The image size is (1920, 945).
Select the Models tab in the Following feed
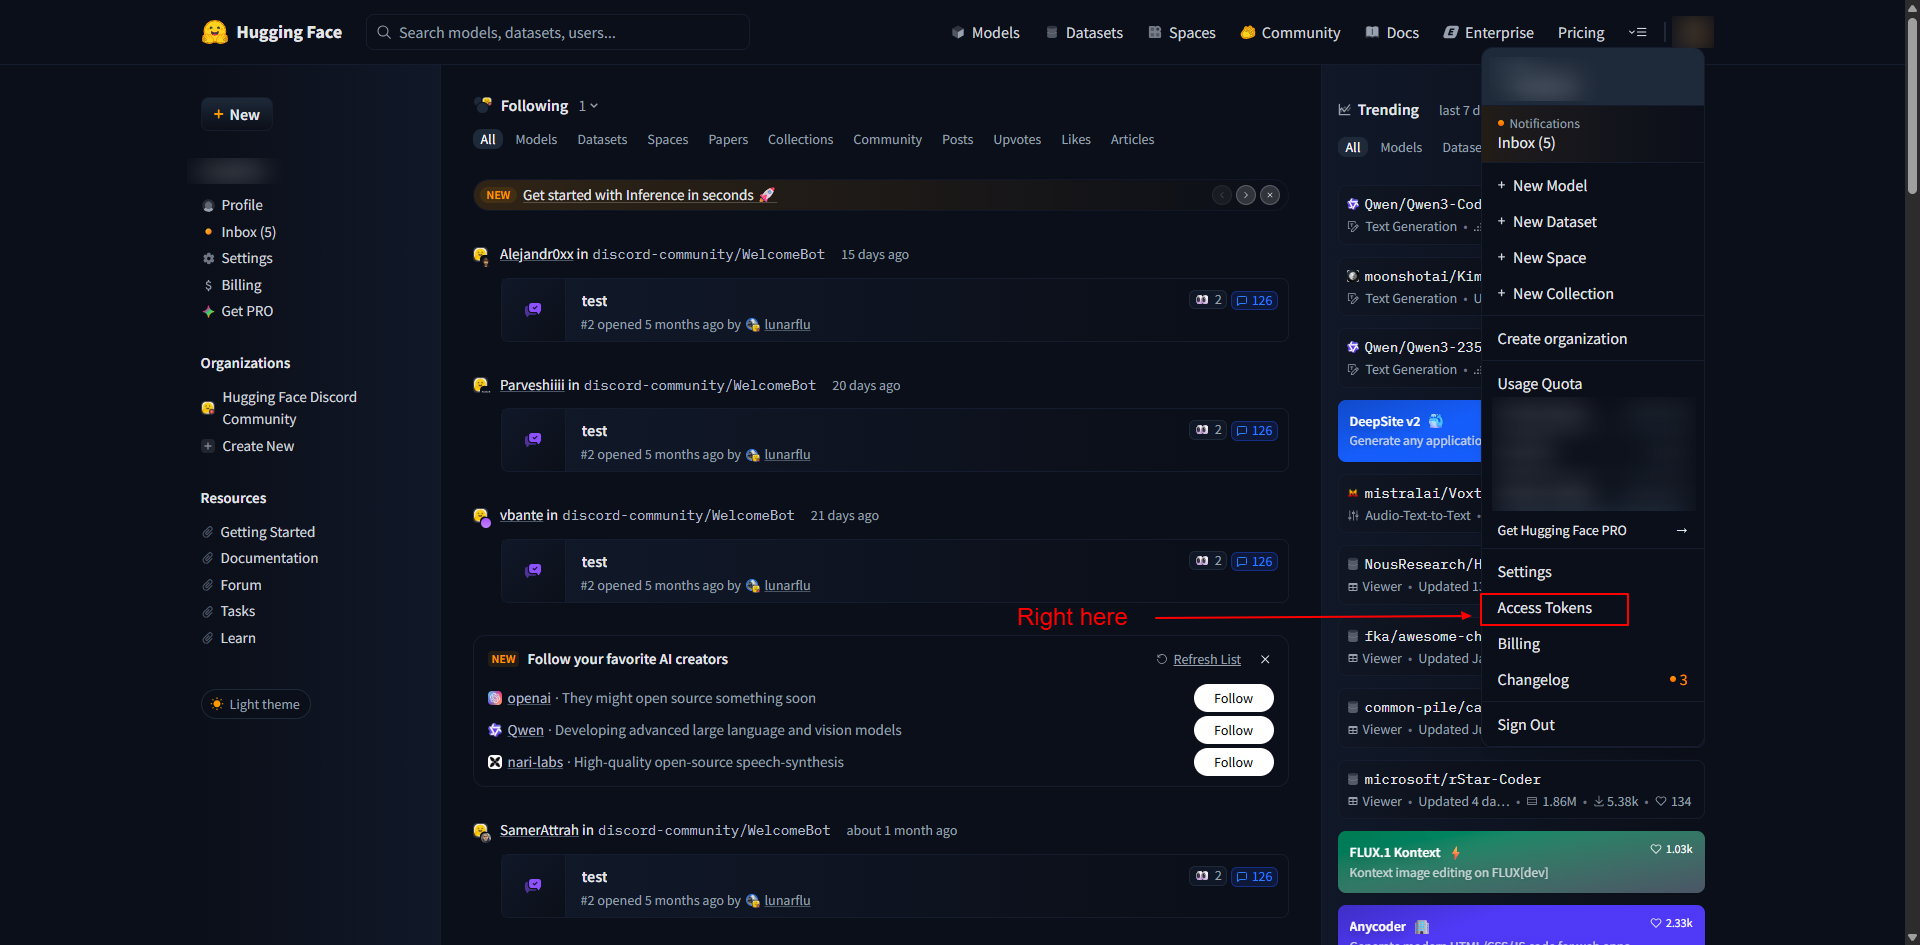[536, 139]
